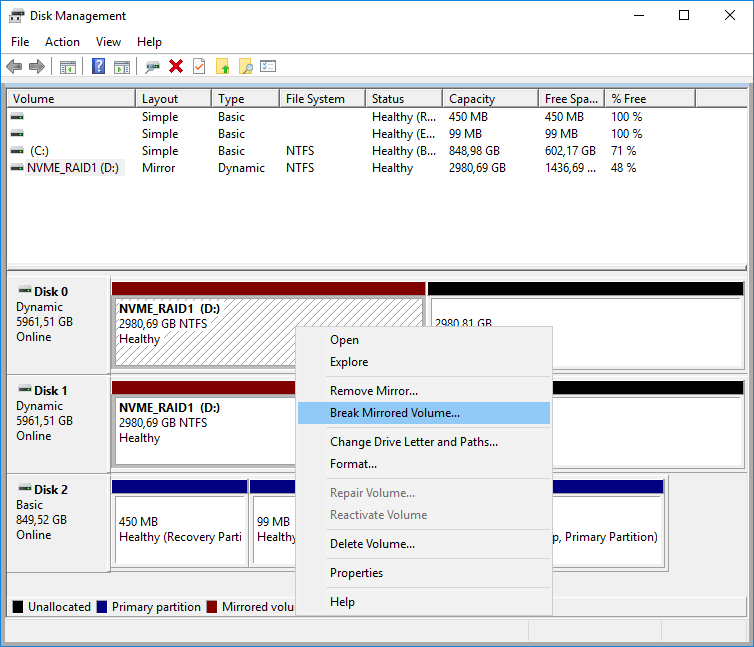Viewport: 754px width, 647px height.
Task: Open the File menu
Action: click(20, 42)
